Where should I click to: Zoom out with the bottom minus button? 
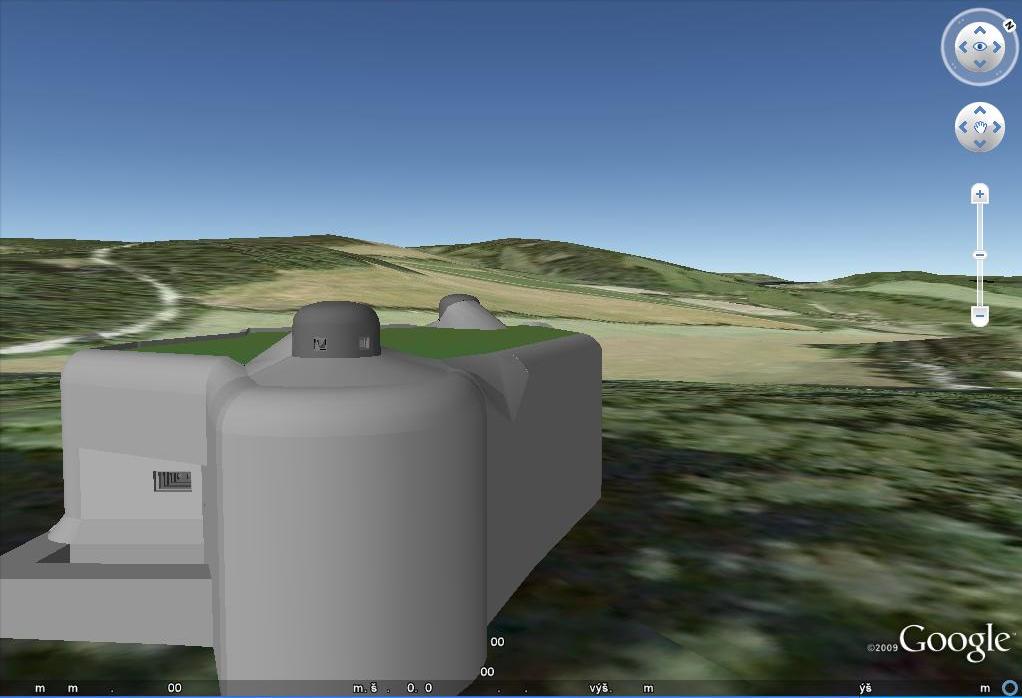980,316
